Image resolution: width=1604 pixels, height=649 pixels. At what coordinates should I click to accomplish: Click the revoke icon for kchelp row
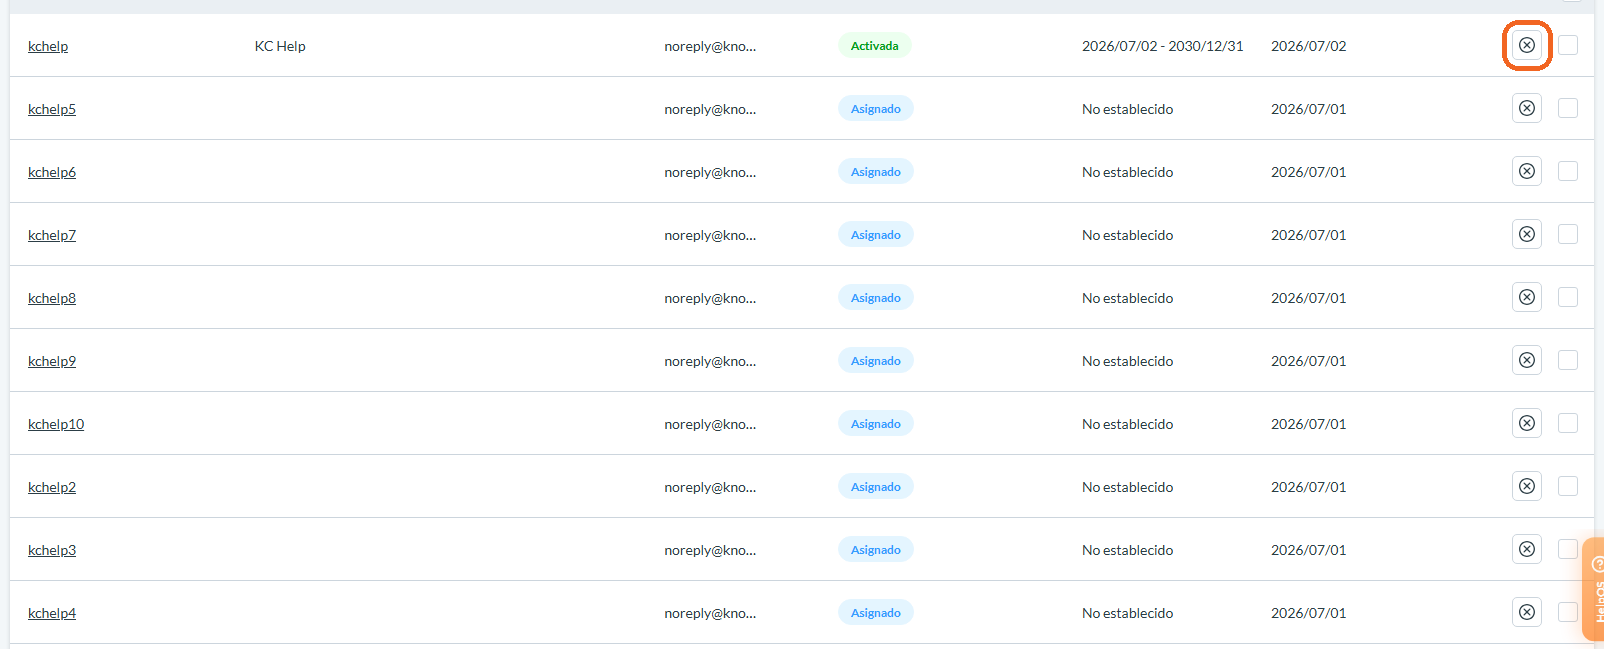[1527, 45]
